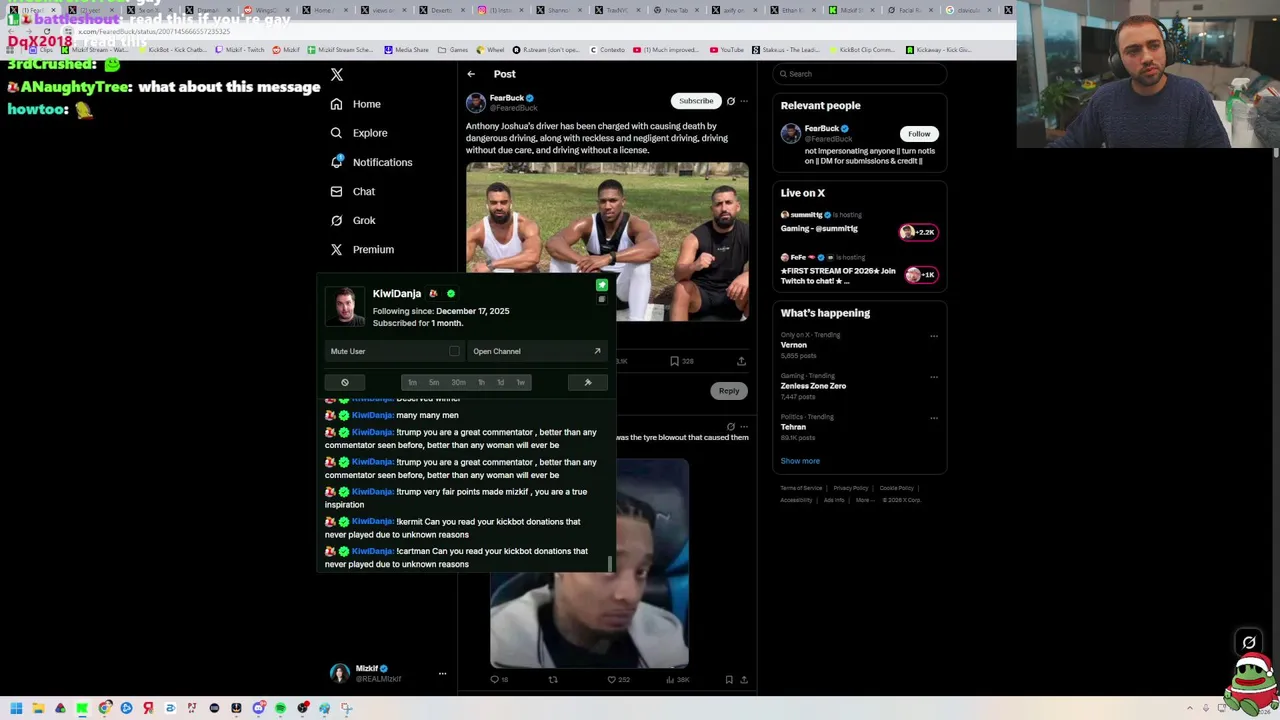Open Mizkif account menu dots
The width and height of the screenshot is (1280, 720).
442,674
